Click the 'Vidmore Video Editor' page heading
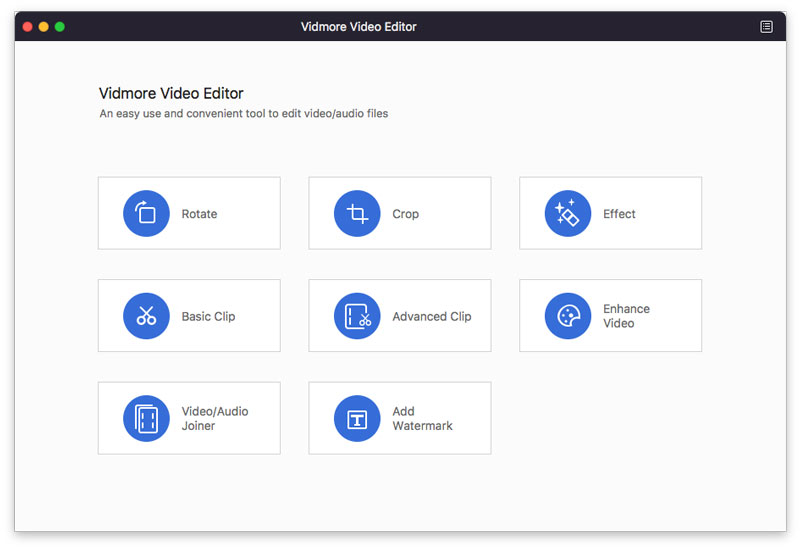This screenshot has width=800, height=549. (171, 93)
